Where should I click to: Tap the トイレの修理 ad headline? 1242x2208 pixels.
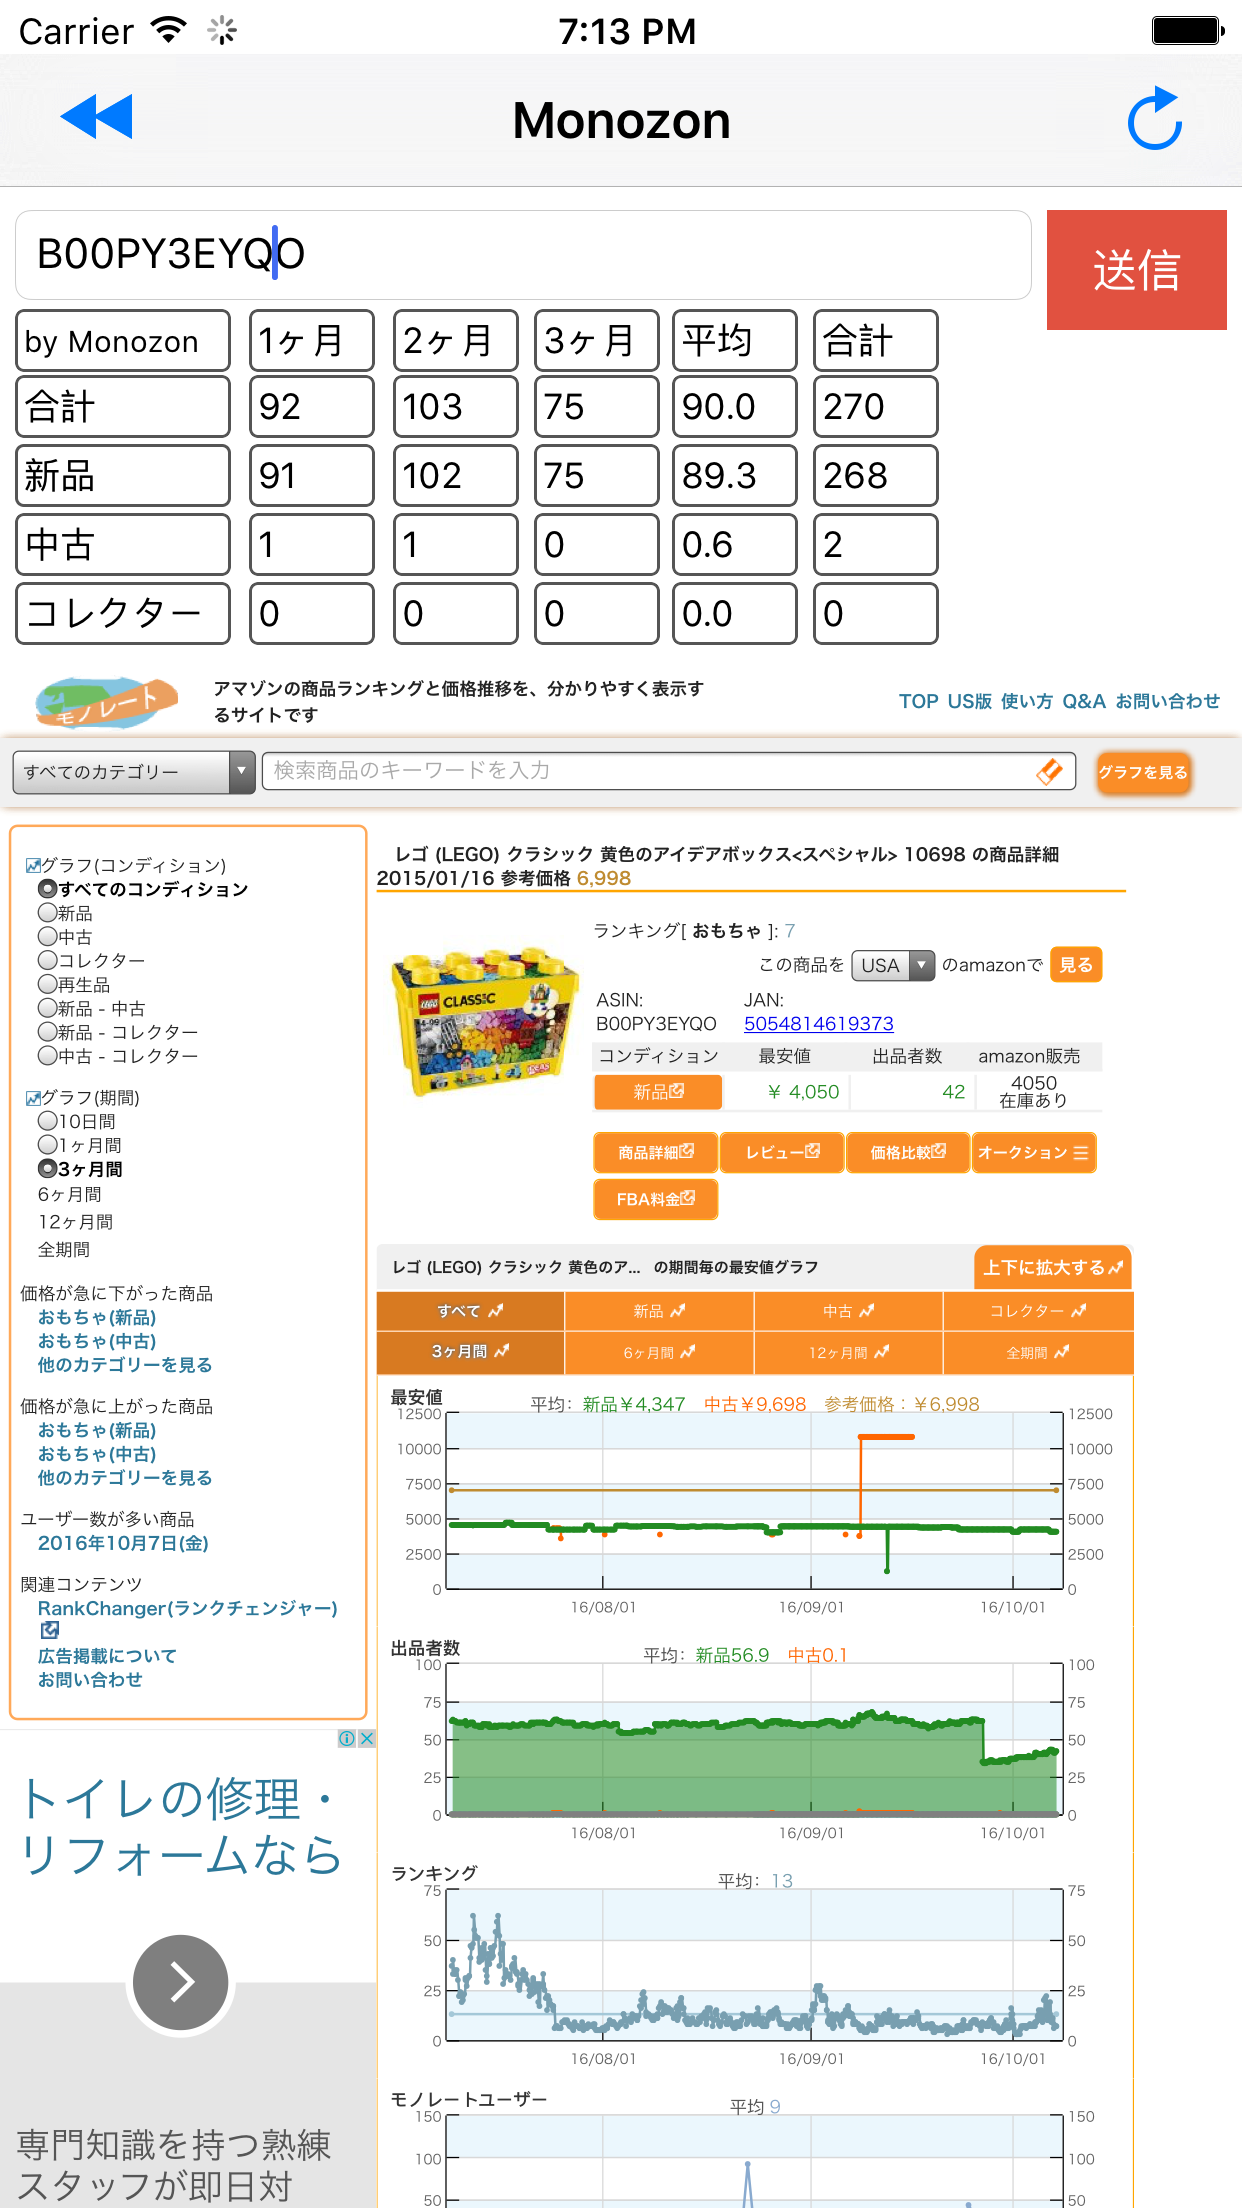tap(180, 1826)
